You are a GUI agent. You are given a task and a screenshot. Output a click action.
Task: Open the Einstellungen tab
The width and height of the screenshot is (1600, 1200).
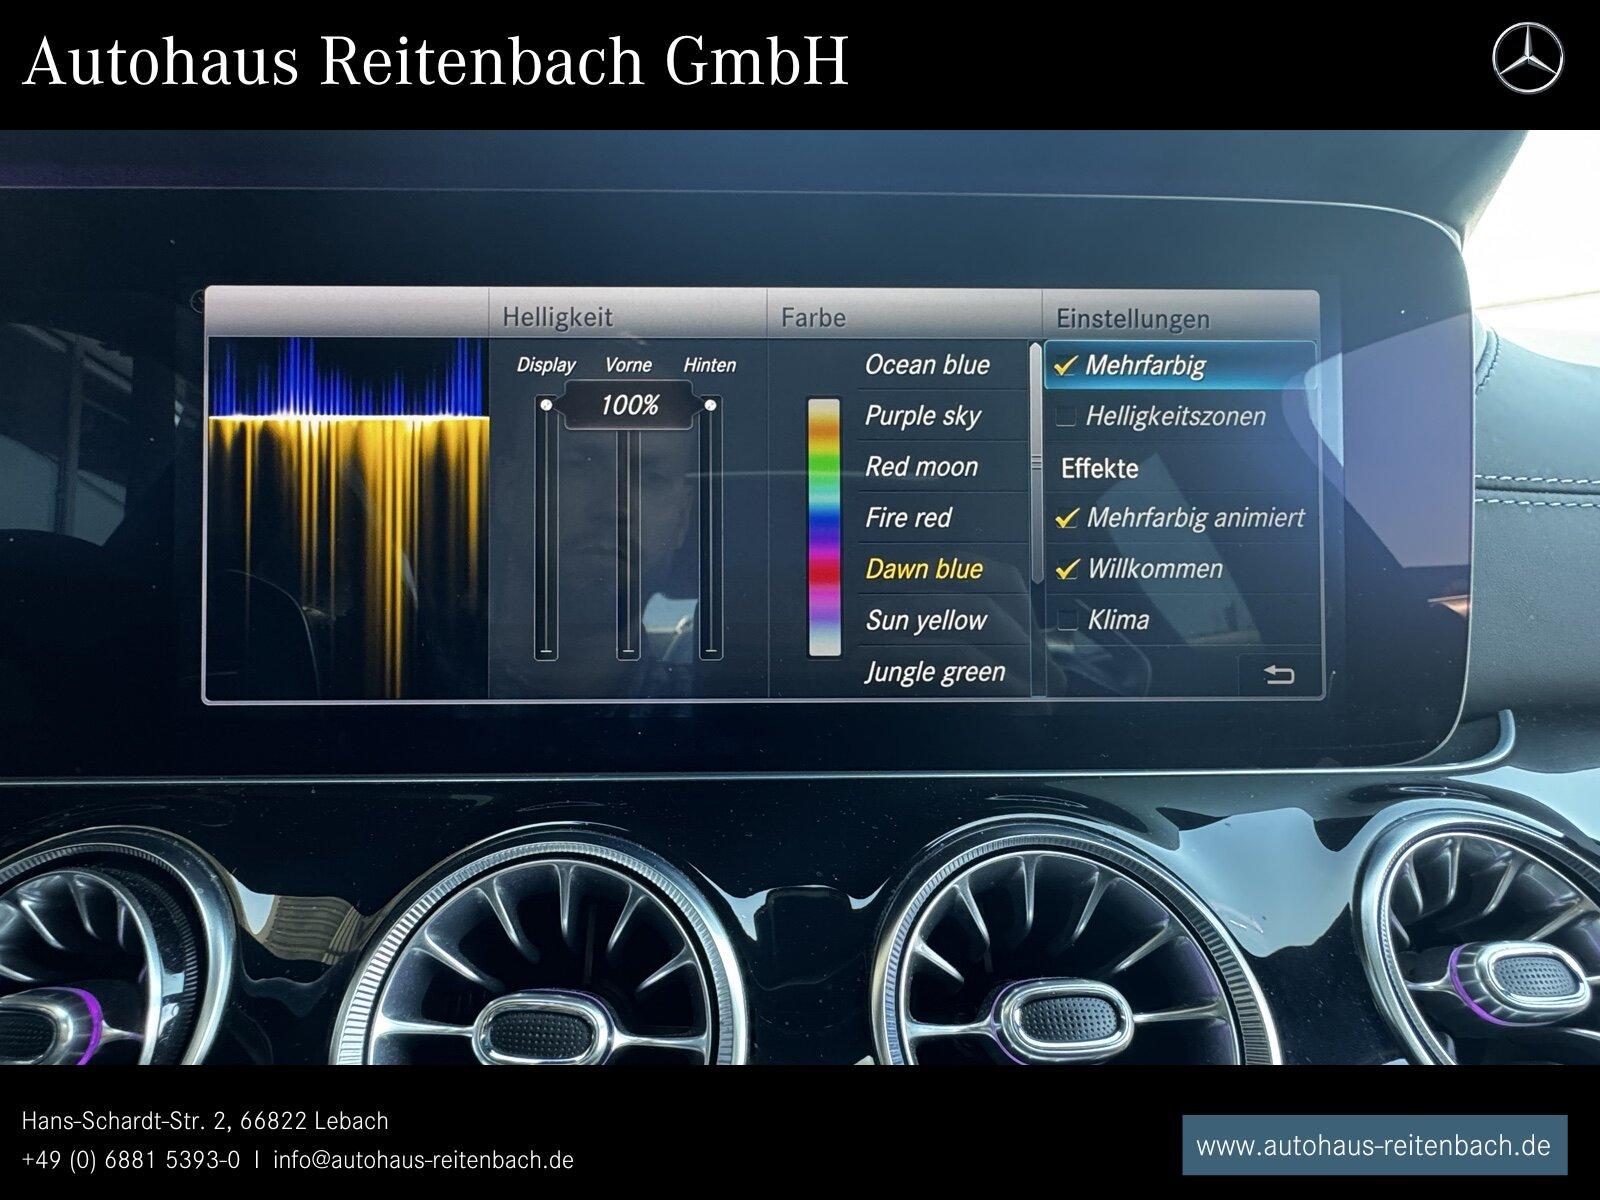pos(1180,319)
